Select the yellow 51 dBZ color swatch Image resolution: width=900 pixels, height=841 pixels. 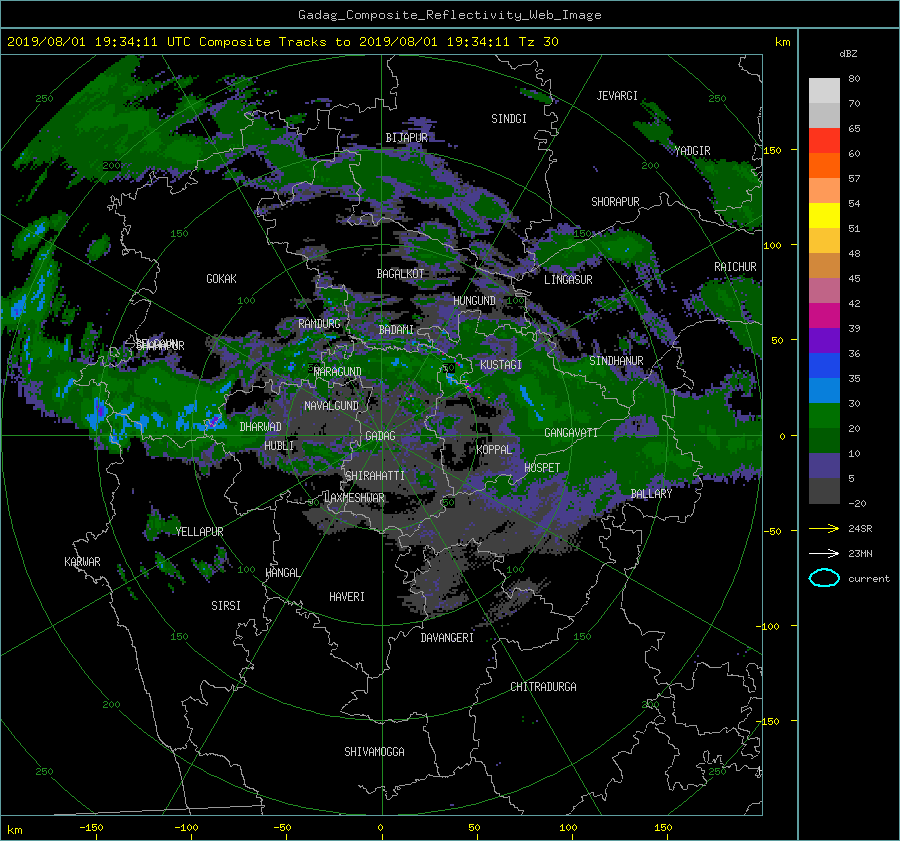point(824,216)
